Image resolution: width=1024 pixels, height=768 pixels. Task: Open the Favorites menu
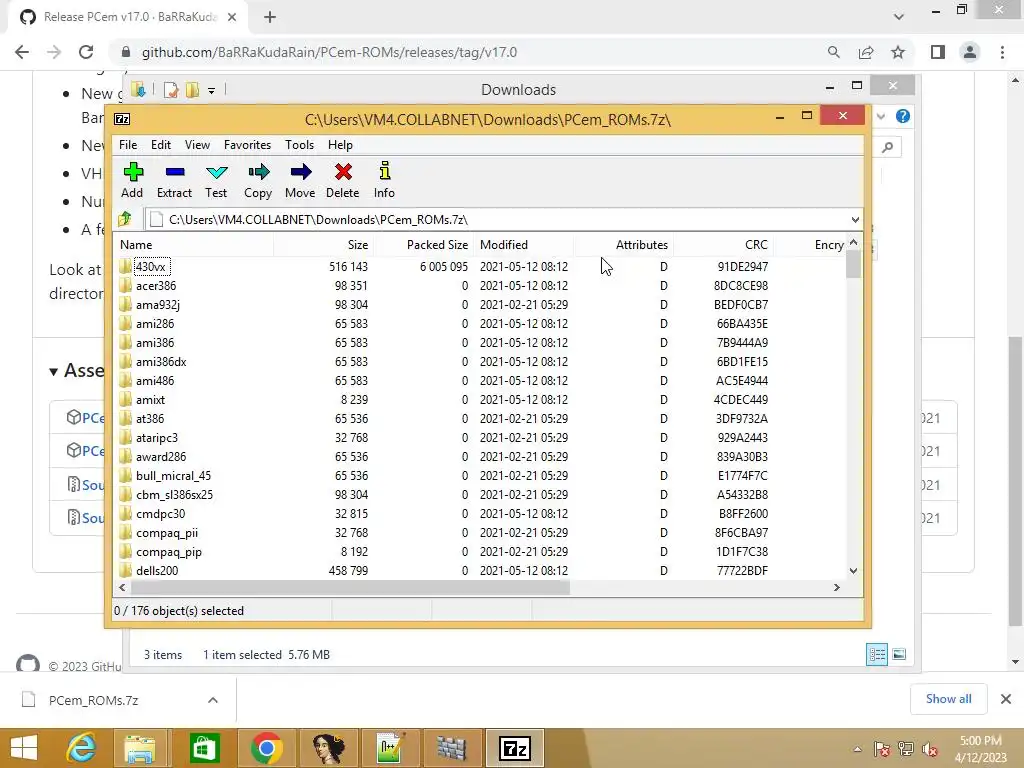(247, 145)
